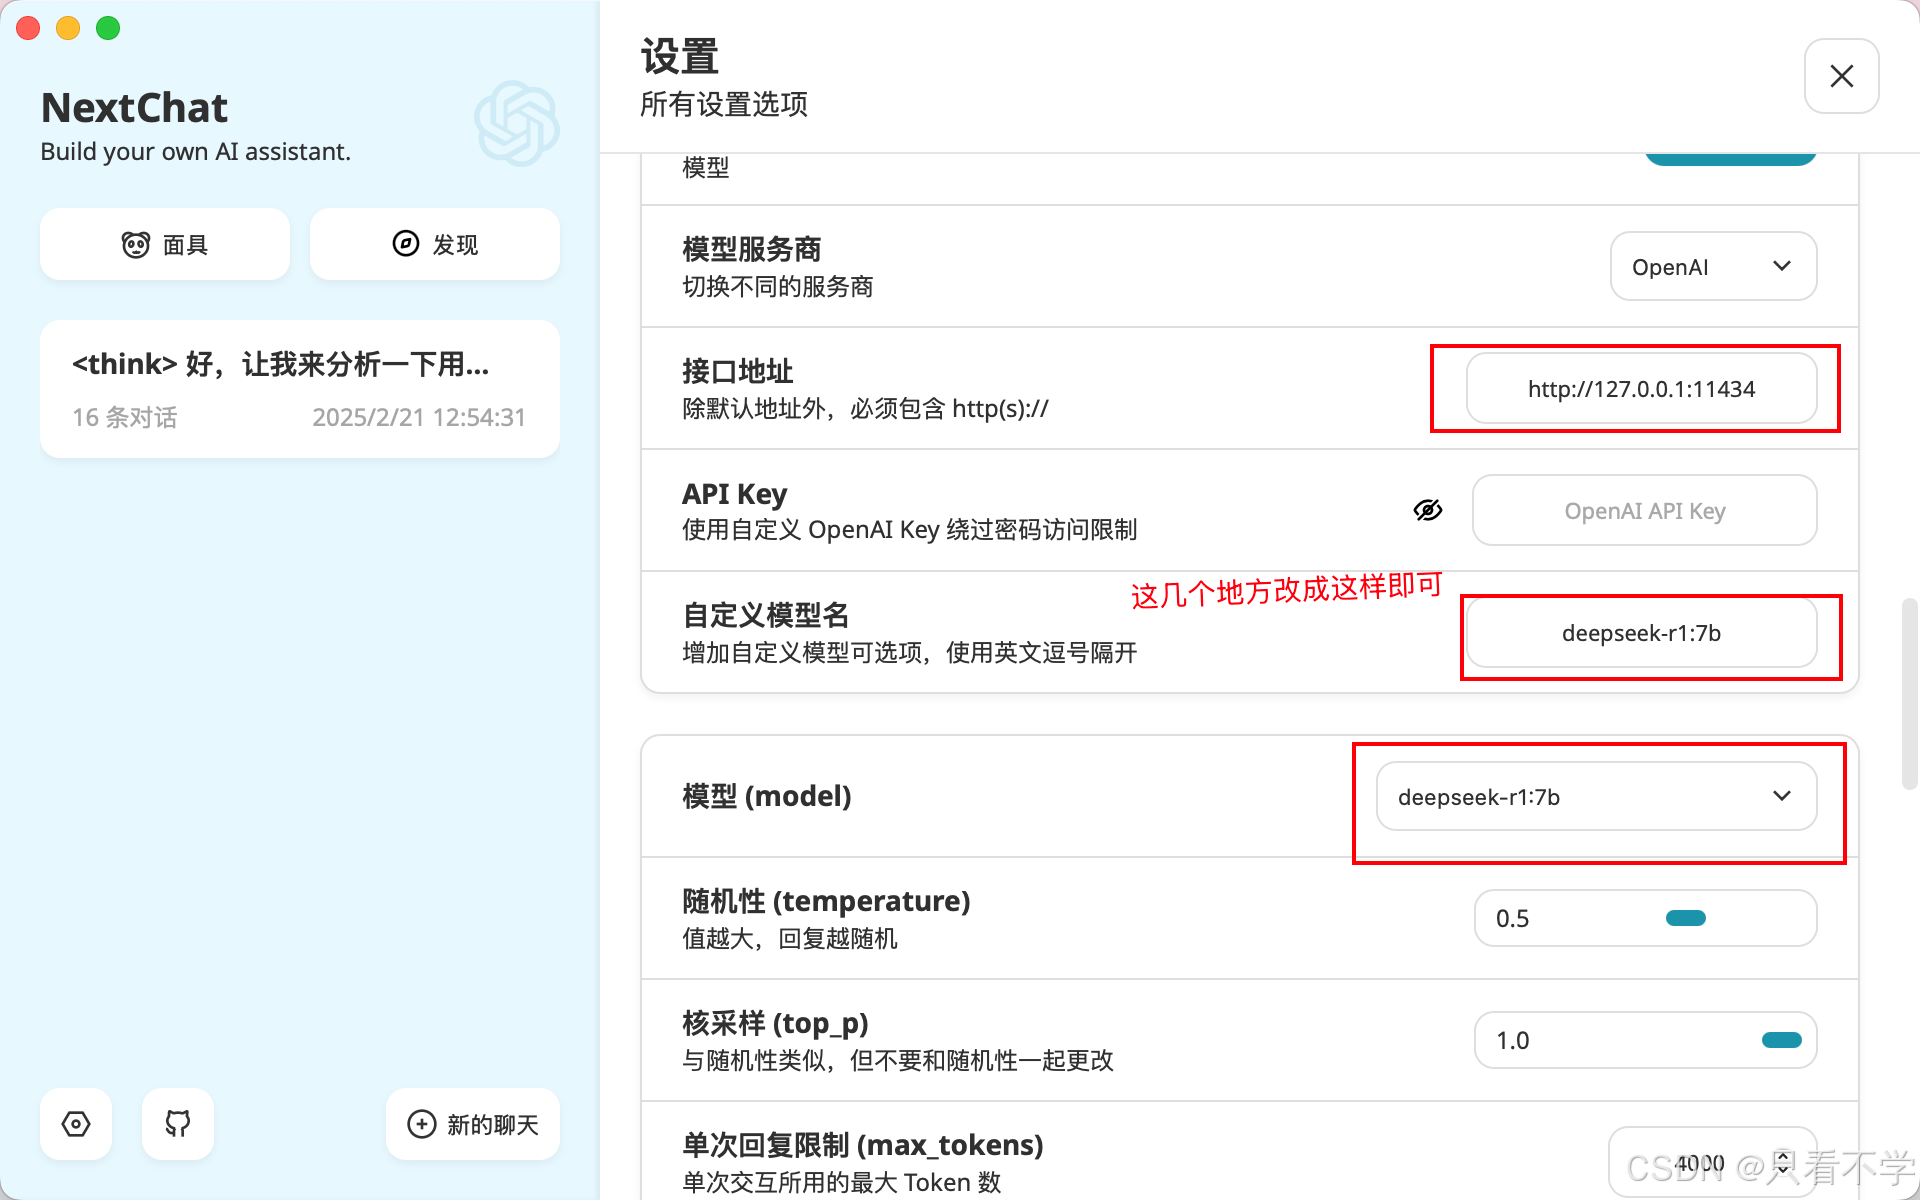Image resolution: width=1920 pixels, height=1200 pixels.
Task: Close settings with the X icon
Action: (x=1841, y=76)
